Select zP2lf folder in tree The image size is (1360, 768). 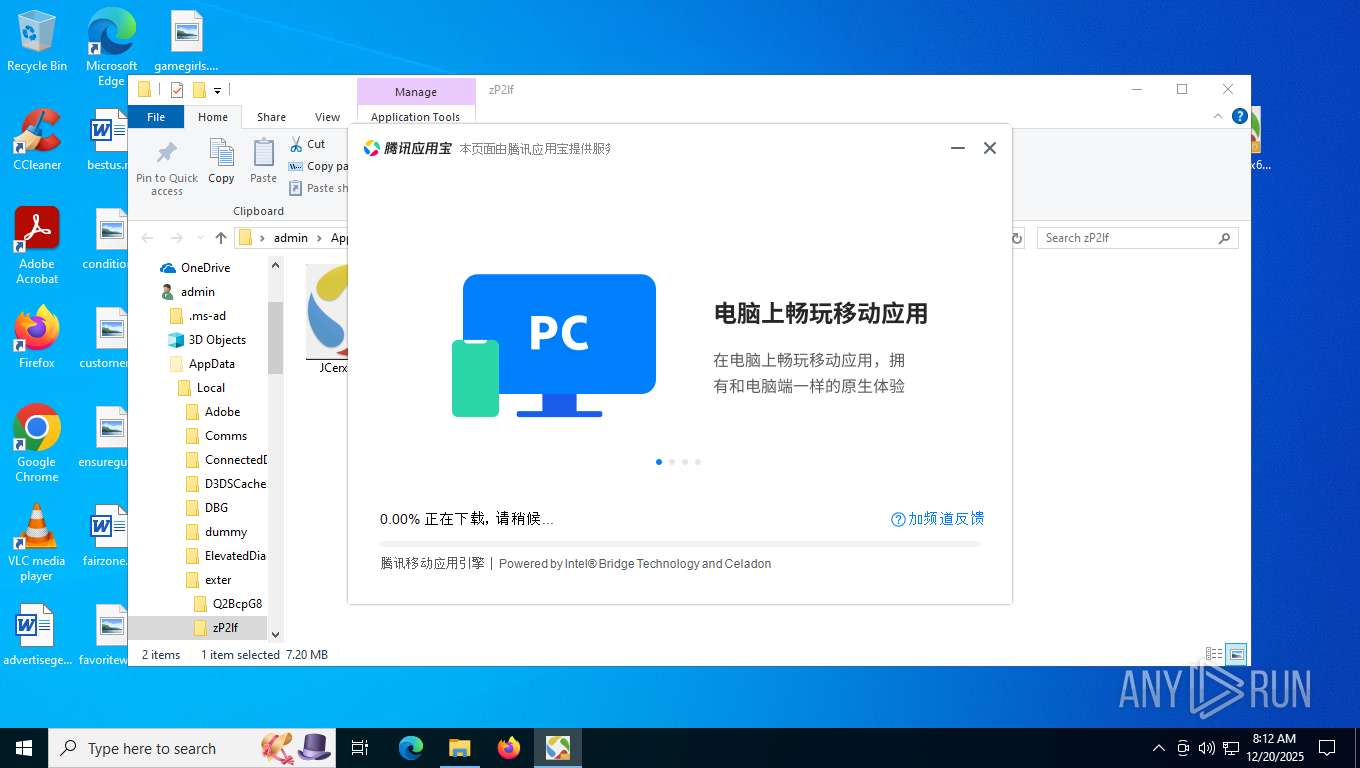coord(226,628)
